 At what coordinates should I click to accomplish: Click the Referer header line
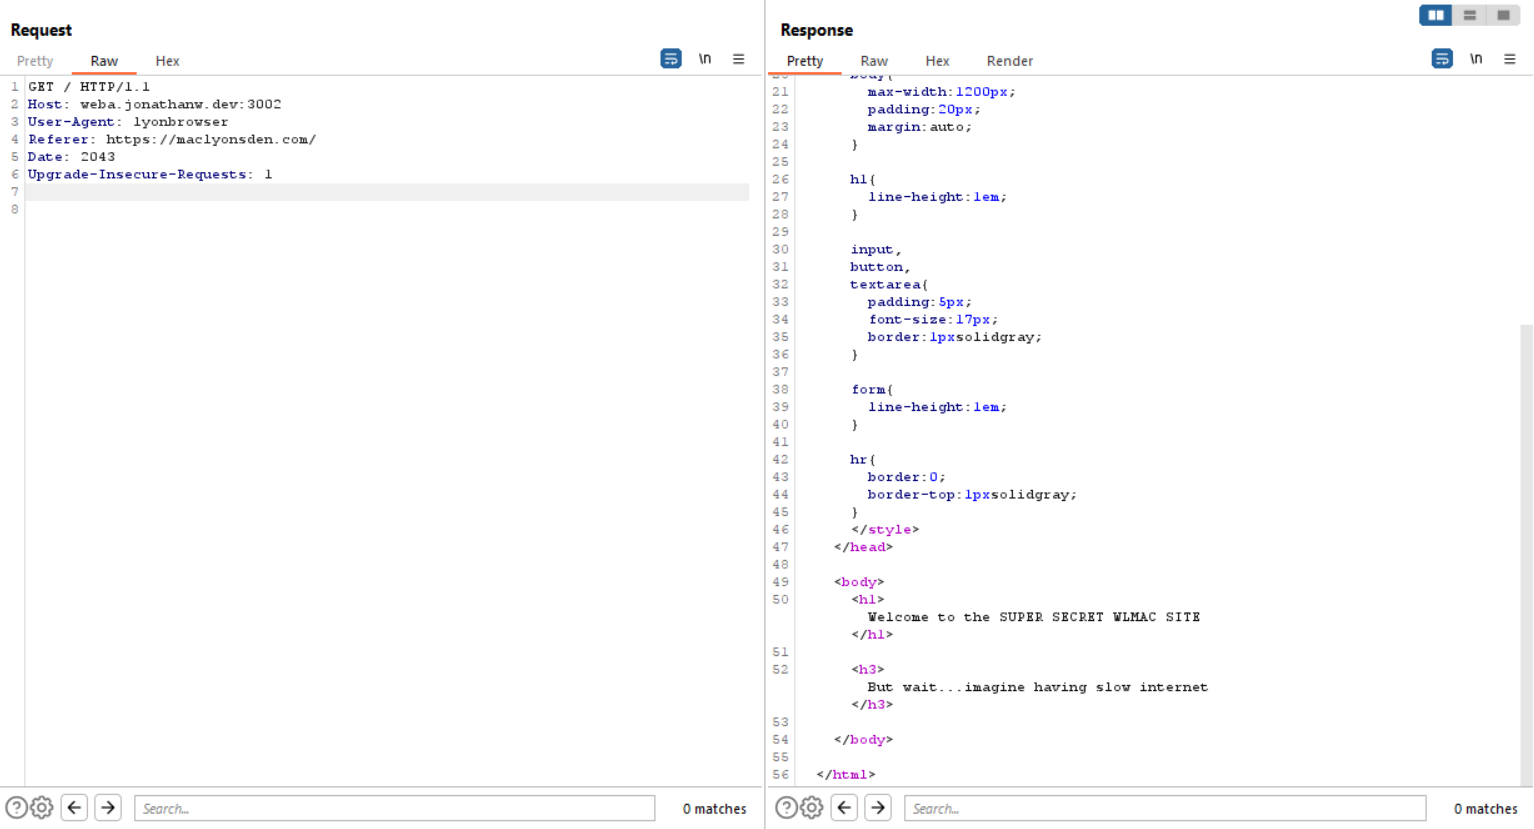tap(172, 139)
